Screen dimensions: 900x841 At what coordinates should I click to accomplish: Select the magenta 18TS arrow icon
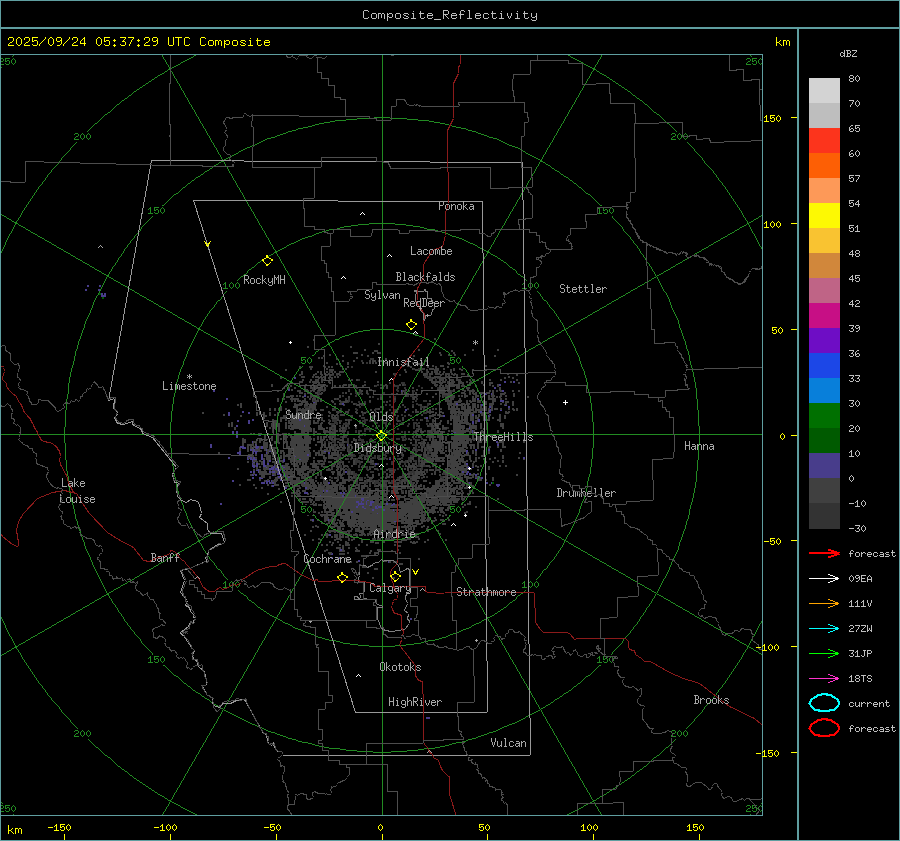click(x=824, y=679)
